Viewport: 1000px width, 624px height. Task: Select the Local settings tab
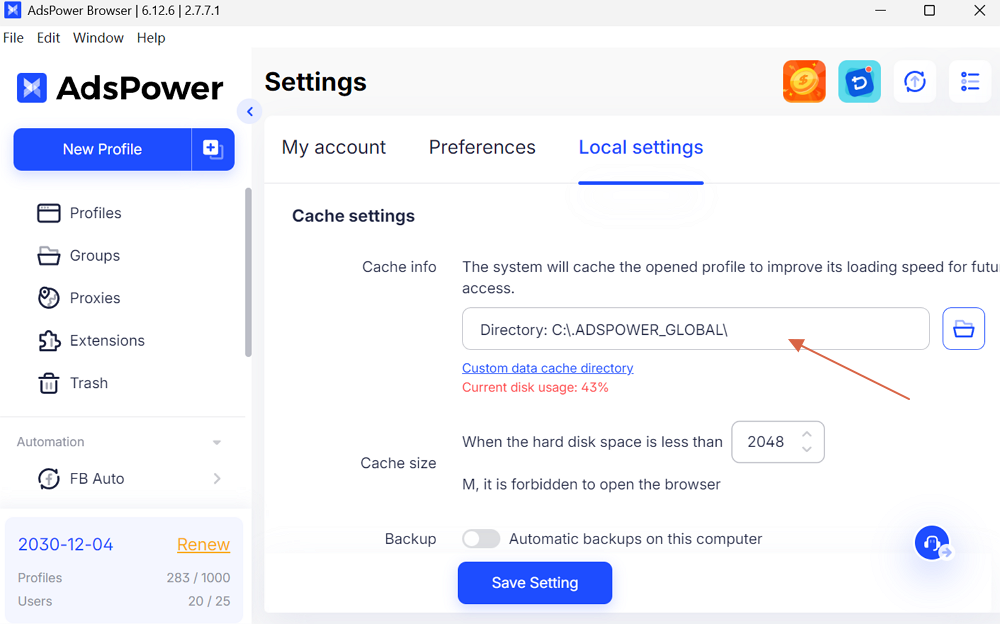[641, 147]
